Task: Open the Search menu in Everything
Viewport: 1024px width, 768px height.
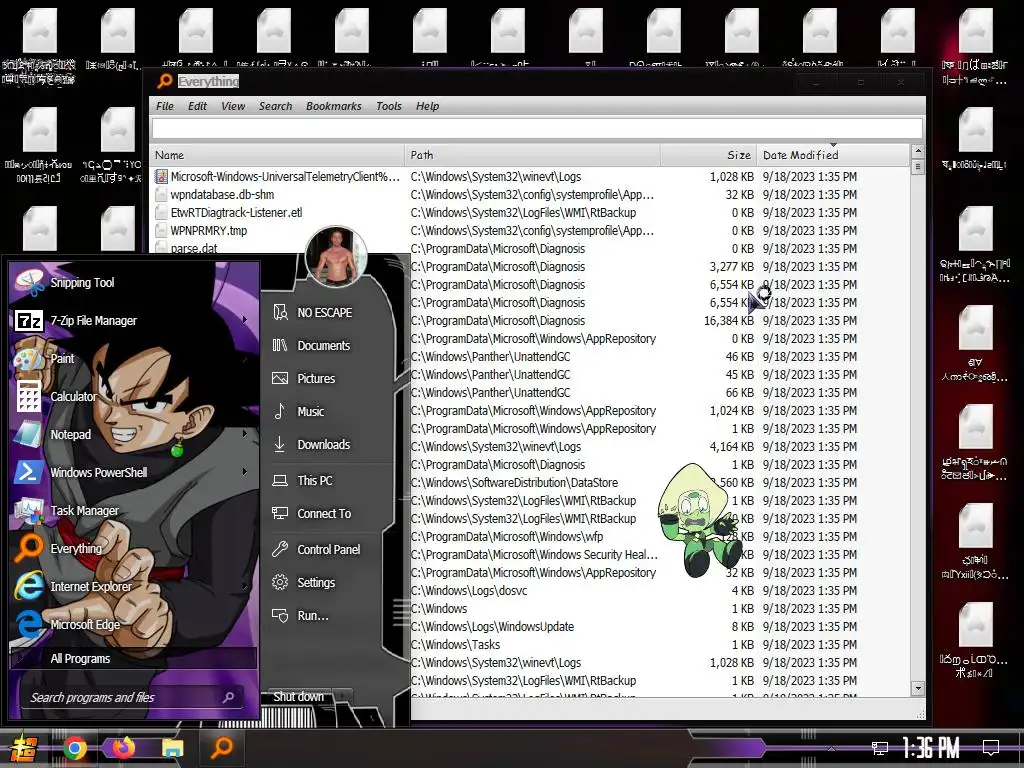Action: click(x=275, y=106)
